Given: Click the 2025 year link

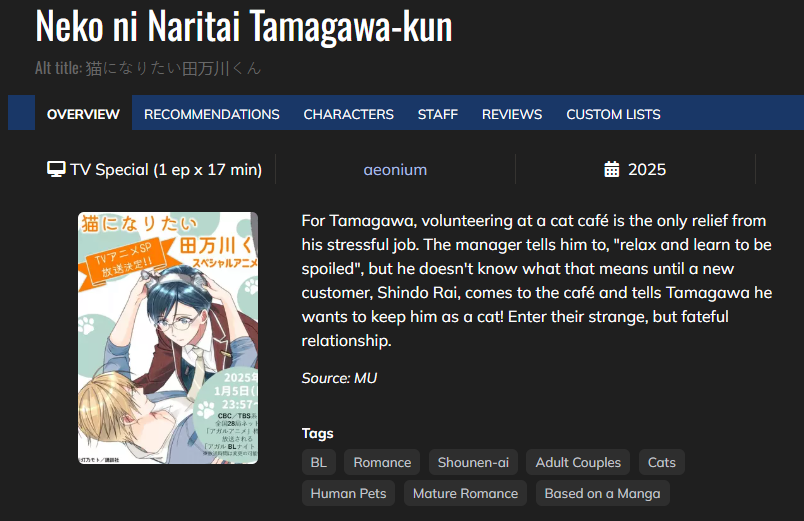Looking at the screenshot, I should (x=647, y=169).
